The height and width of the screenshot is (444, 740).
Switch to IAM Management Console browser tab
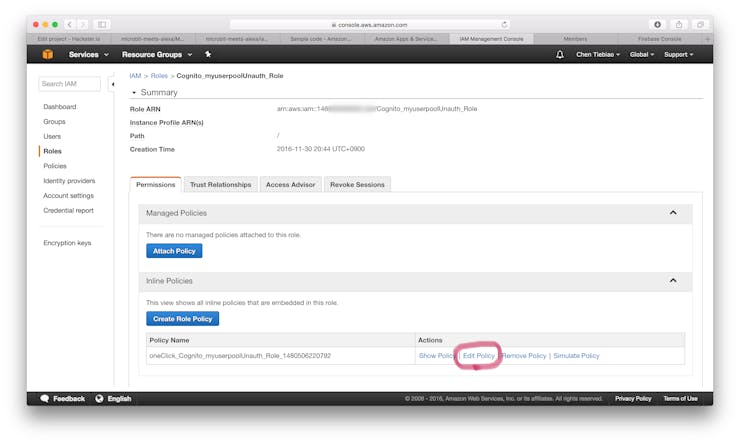(x=491, y=39)
